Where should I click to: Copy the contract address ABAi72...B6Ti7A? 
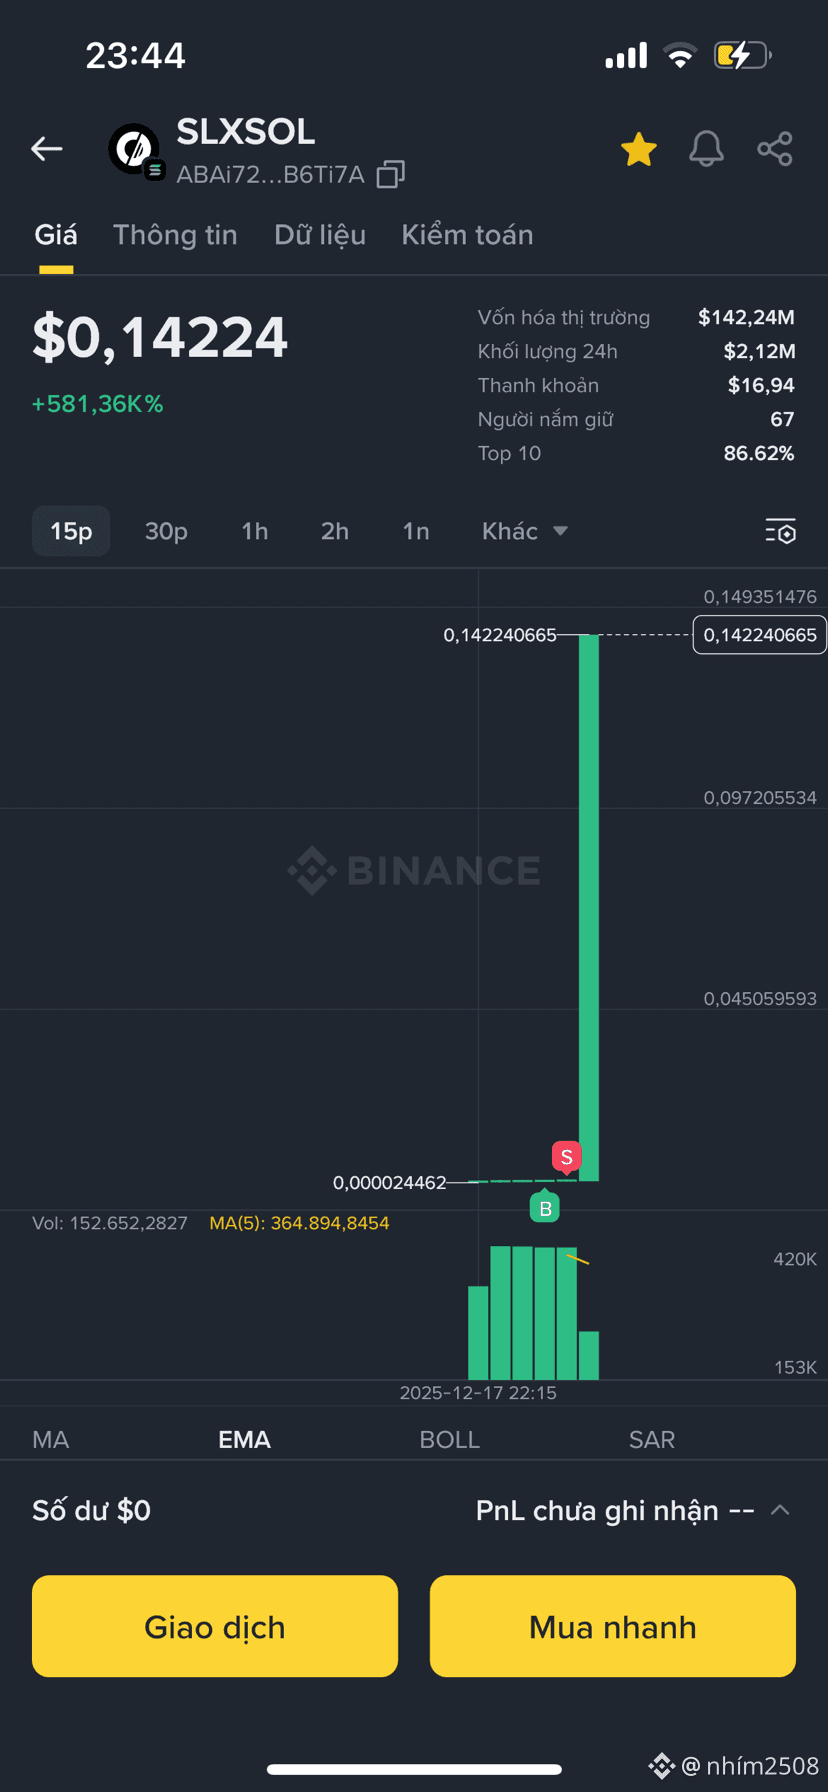tap(390, 175)
